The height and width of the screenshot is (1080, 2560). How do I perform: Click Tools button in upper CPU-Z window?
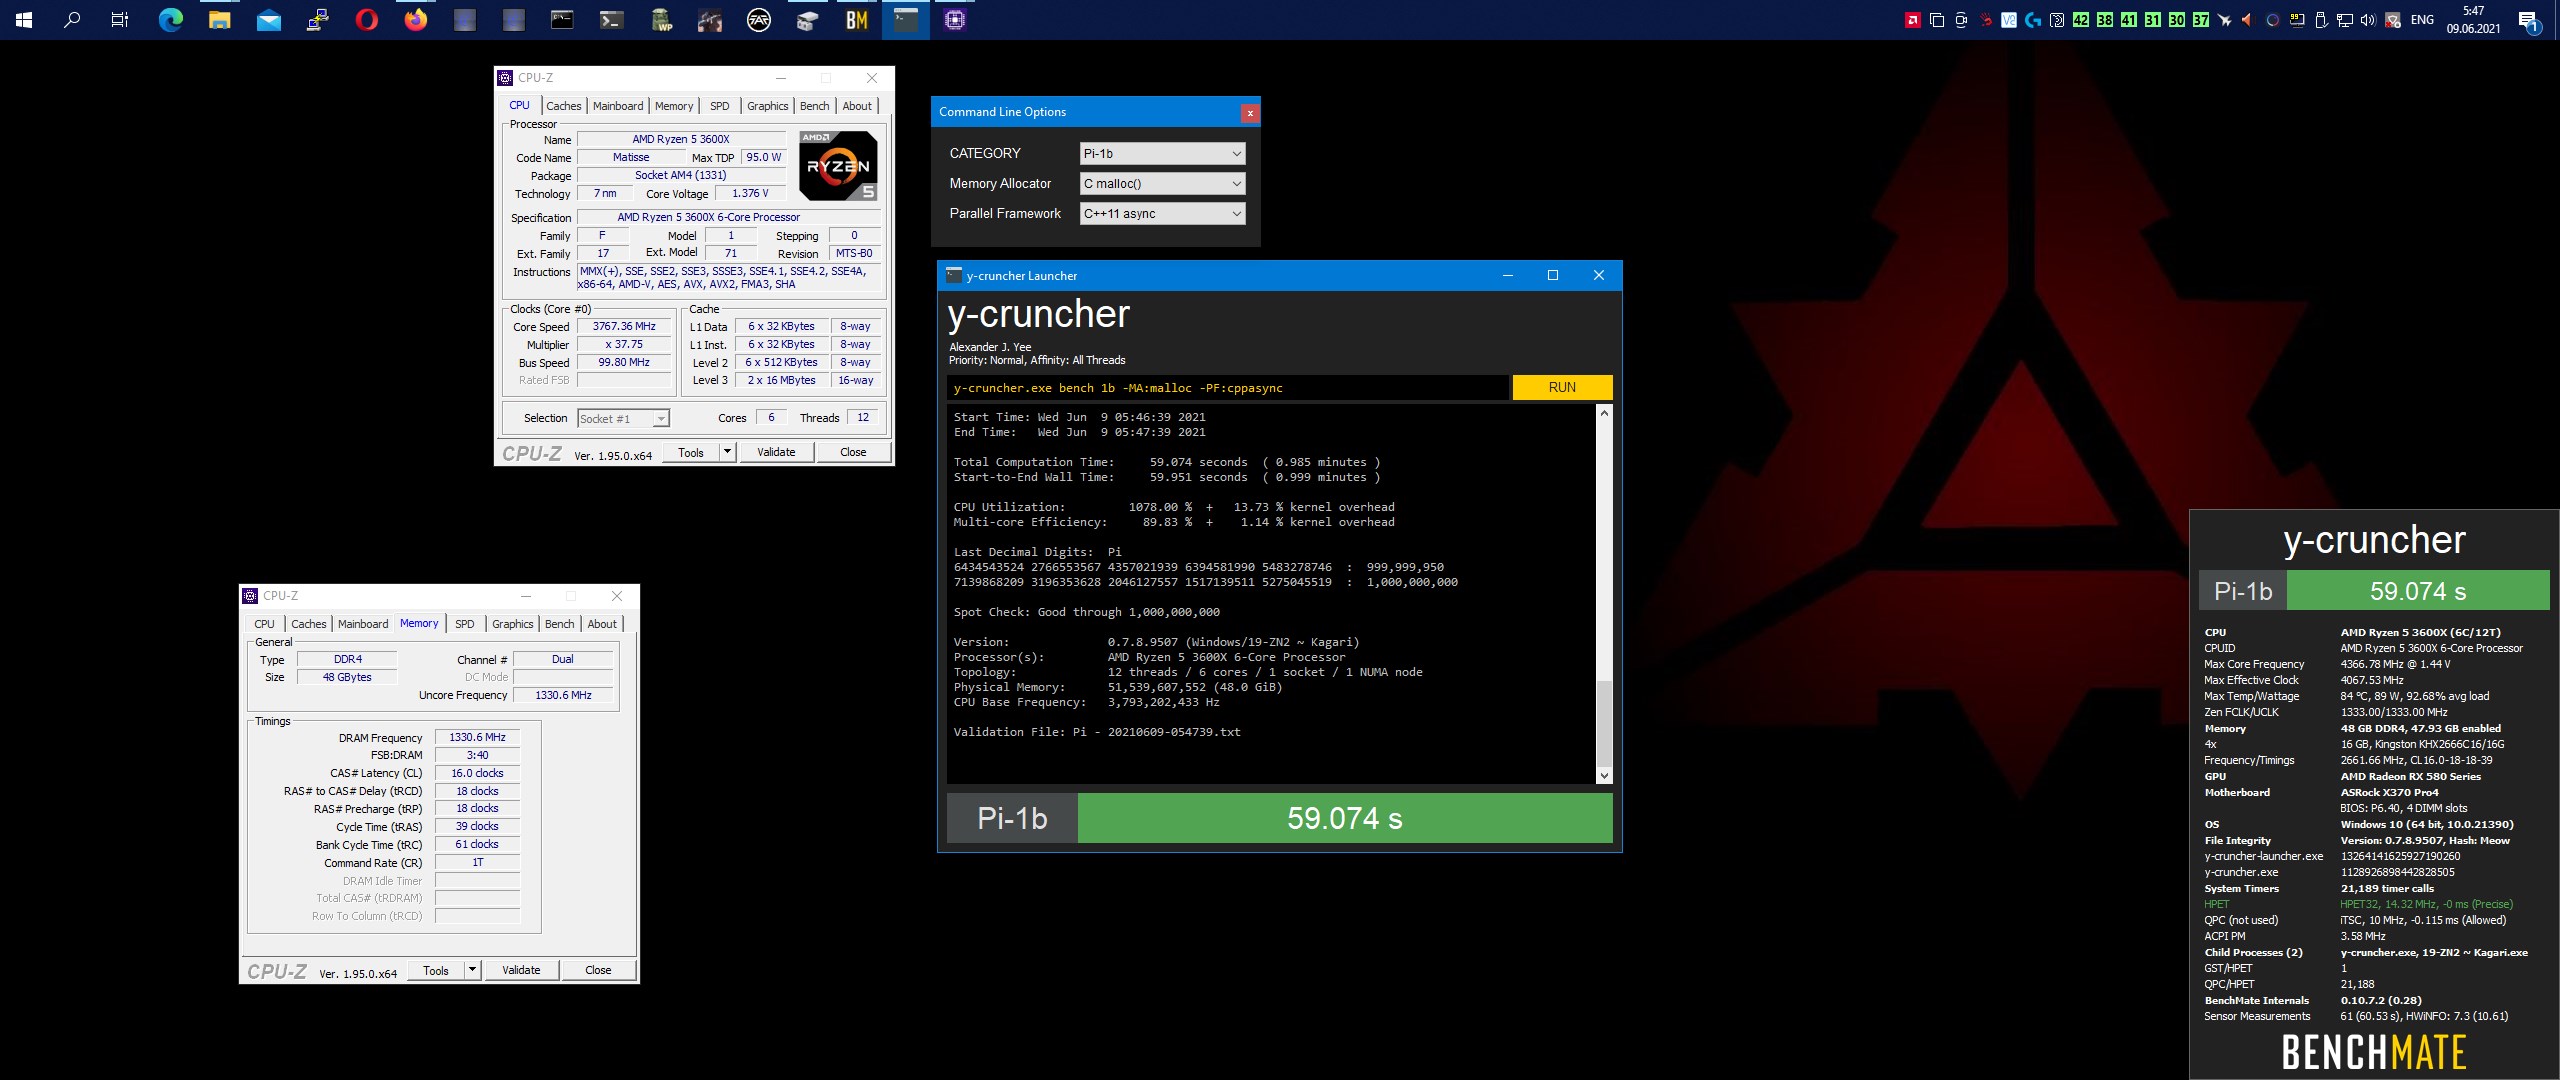coord(691,452)
